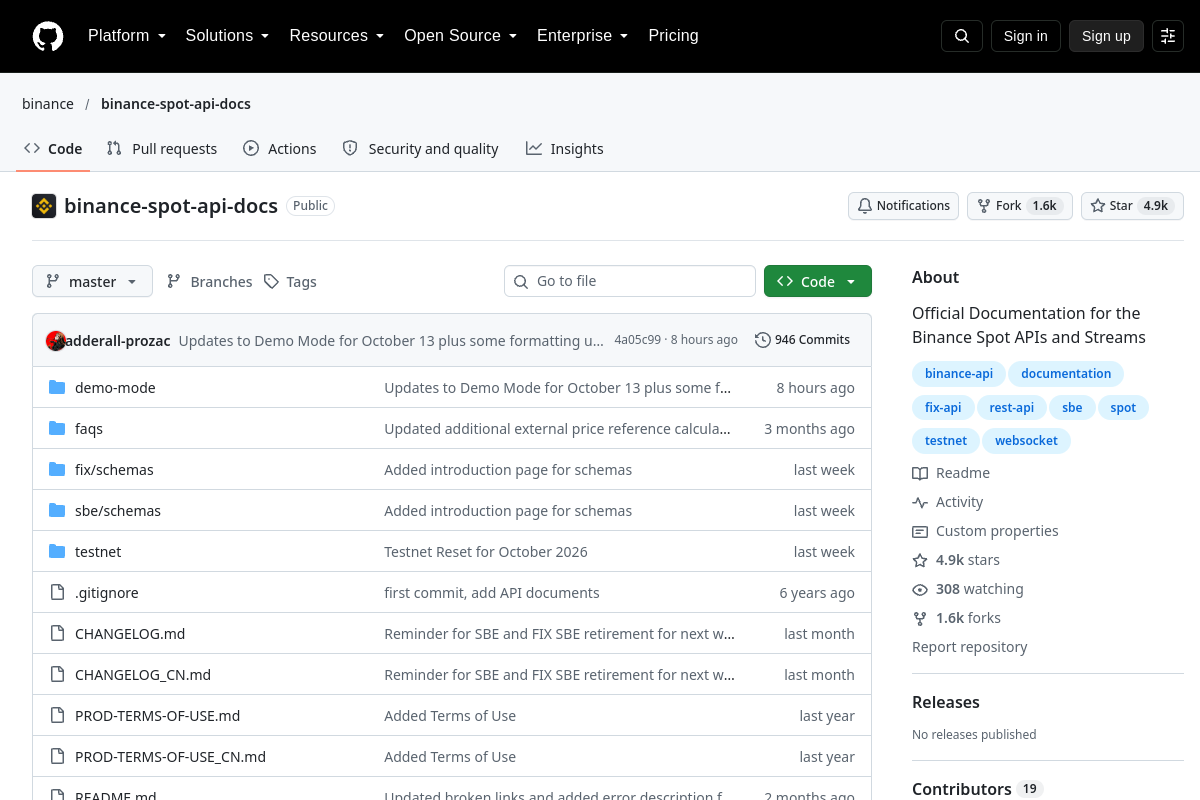Screen dimensions: 1200x800
Task: Click the Readme book icon
Action: pos(920,473)
